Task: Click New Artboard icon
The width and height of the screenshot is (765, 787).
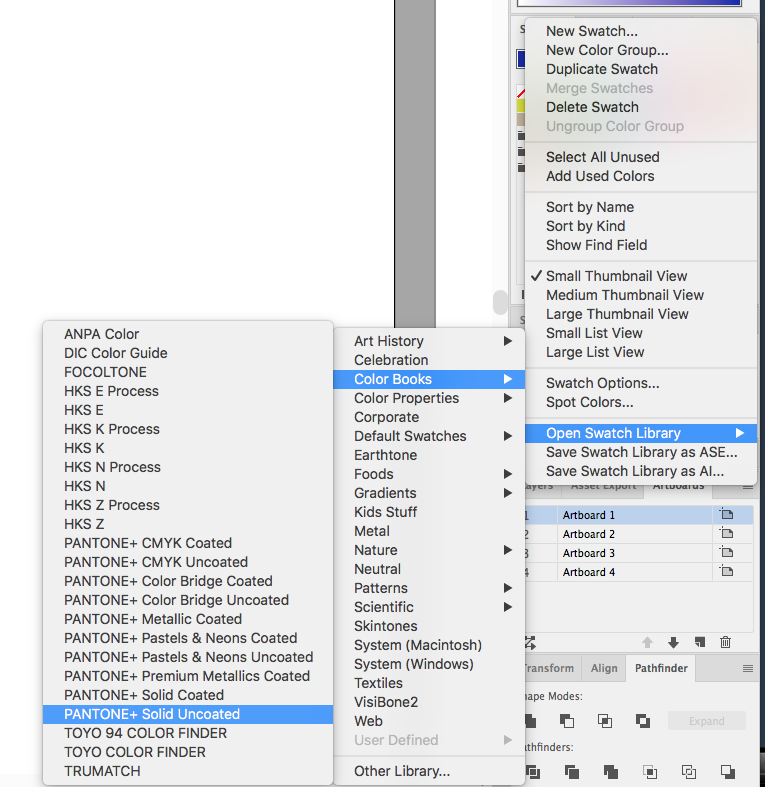Action: coord(700,642)
